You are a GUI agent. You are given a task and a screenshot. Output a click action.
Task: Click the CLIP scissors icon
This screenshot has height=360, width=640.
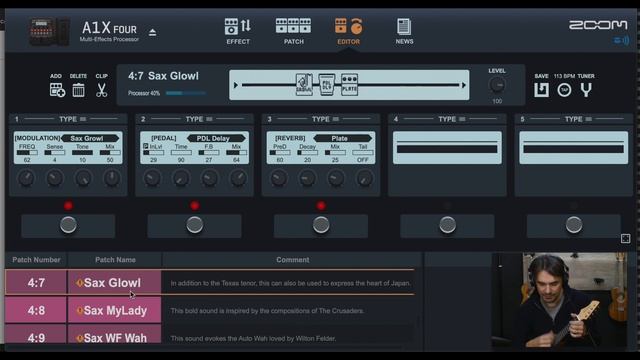(102, 90)
